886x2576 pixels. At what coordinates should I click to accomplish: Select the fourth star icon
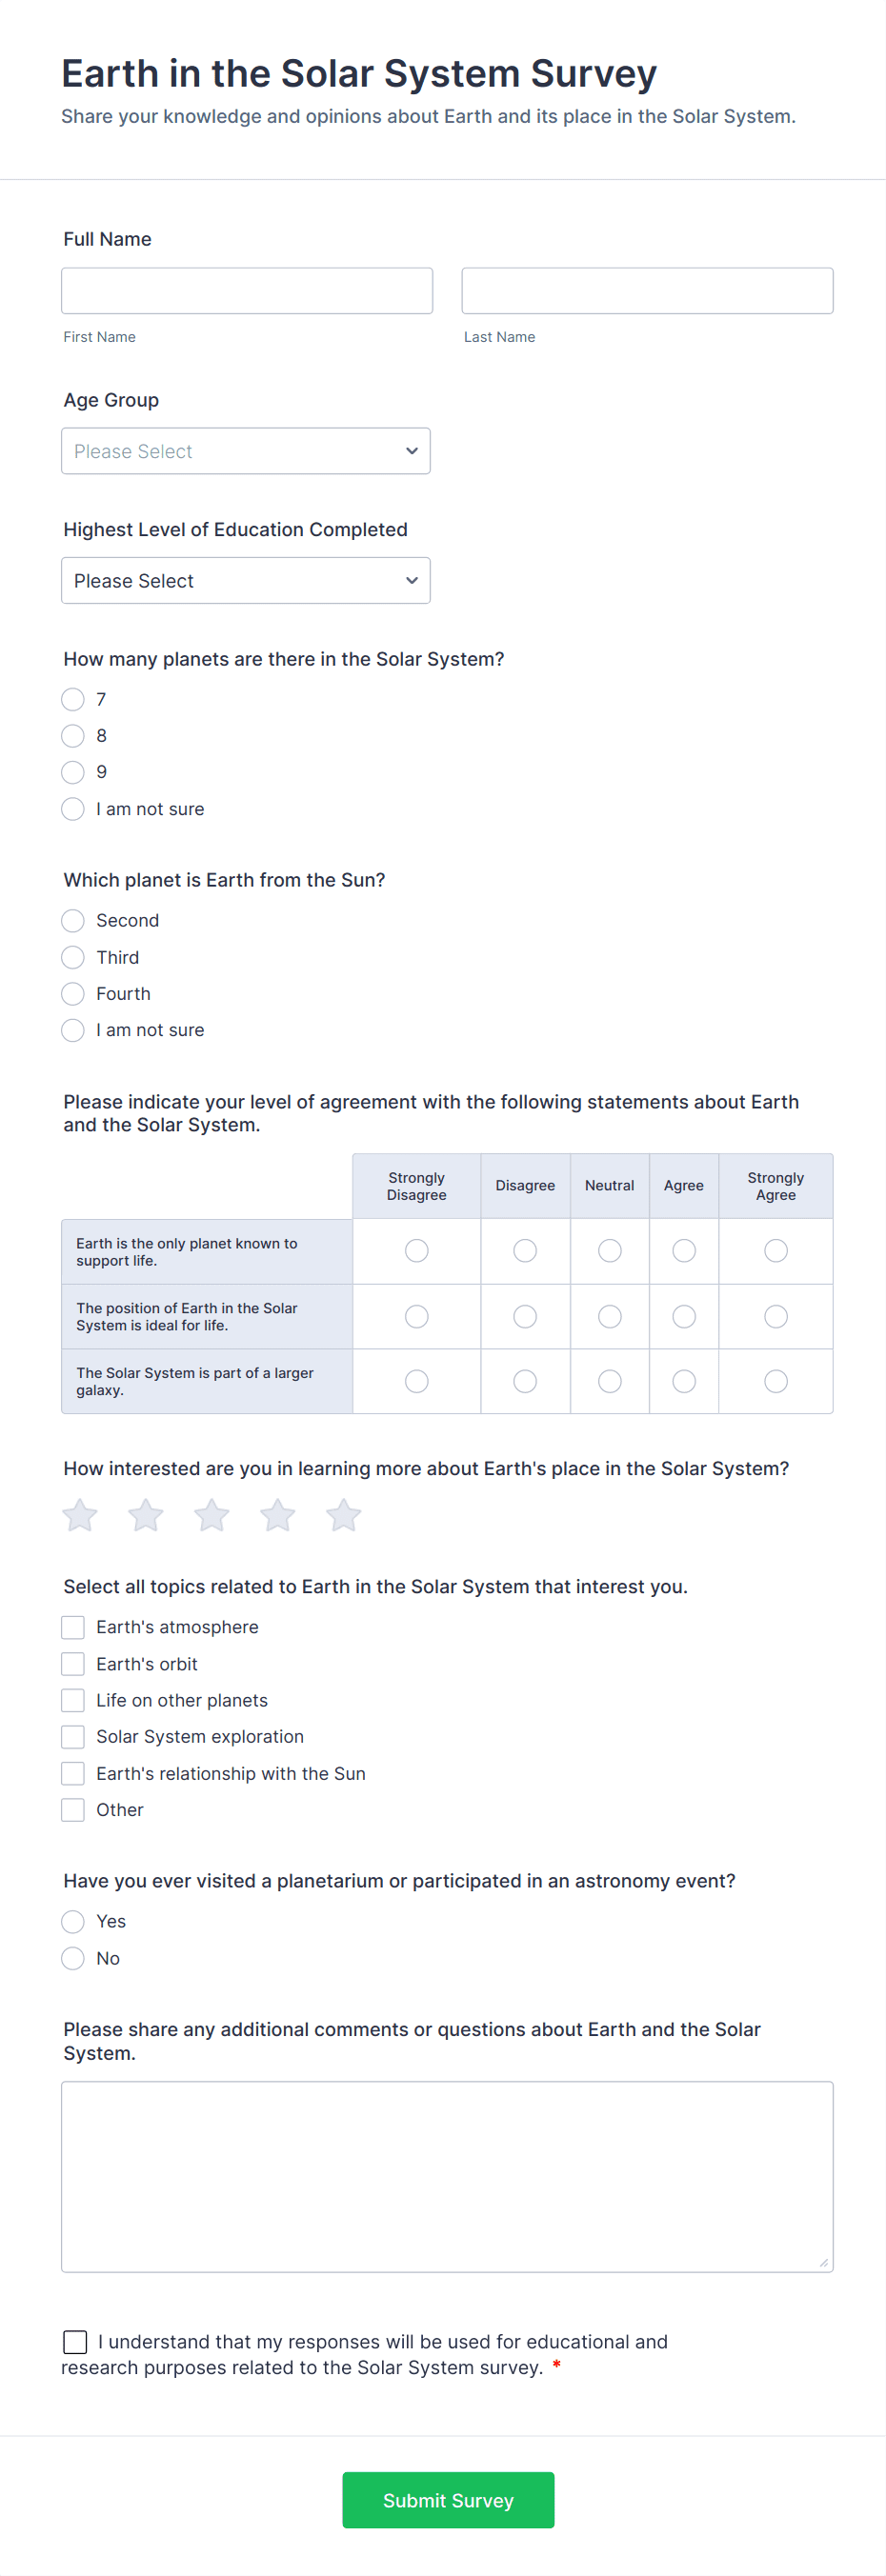[x=277, y=1514]
